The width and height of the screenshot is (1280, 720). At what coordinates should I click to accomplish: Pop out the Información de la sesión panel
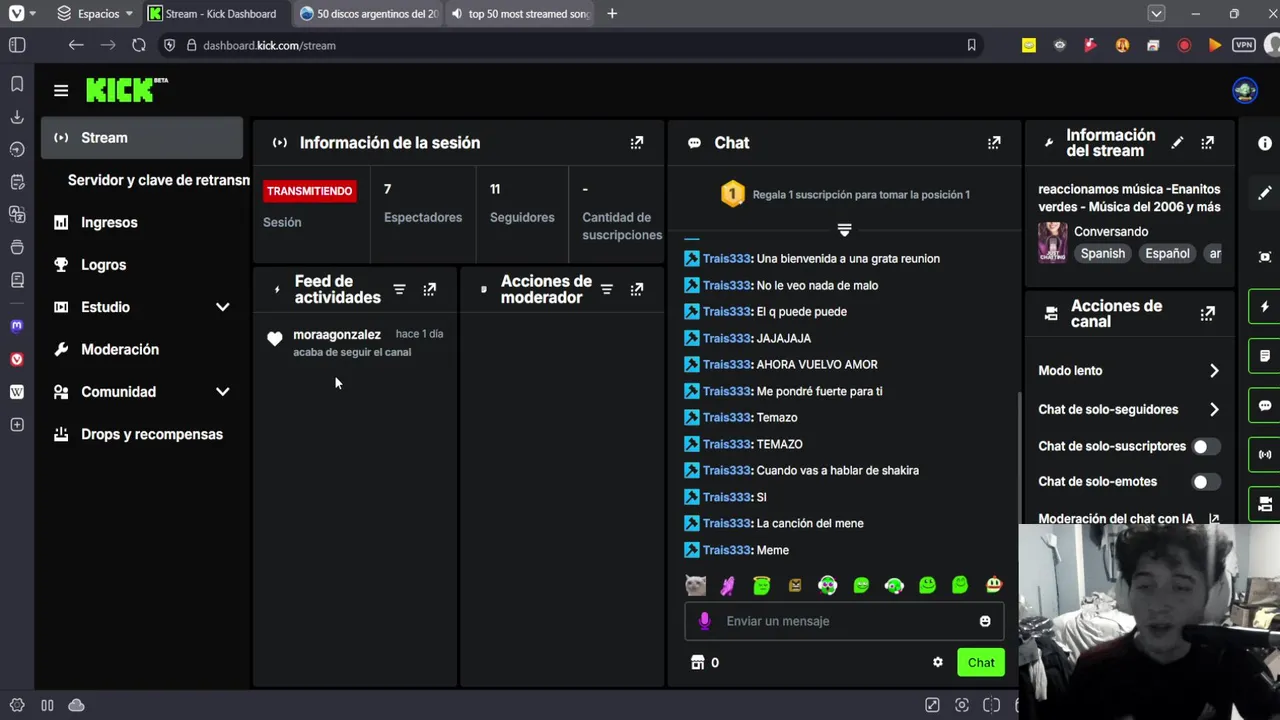(637, 143)
